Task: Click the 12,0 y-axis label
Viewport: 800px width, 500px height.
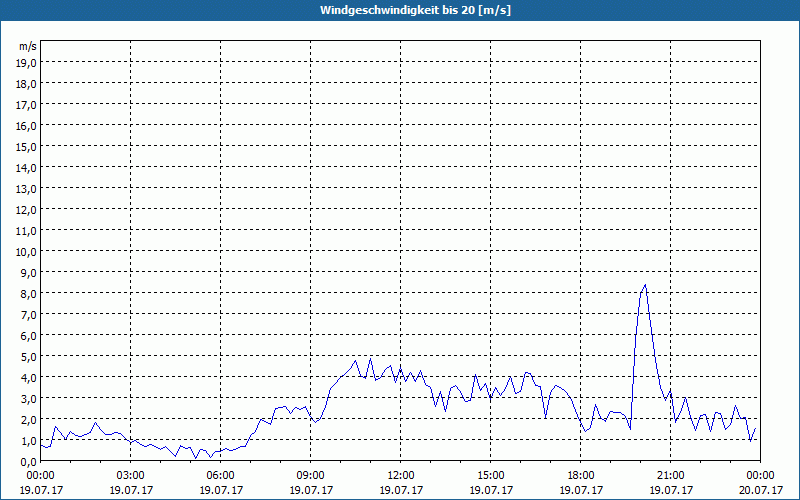Action: point(28,210)
